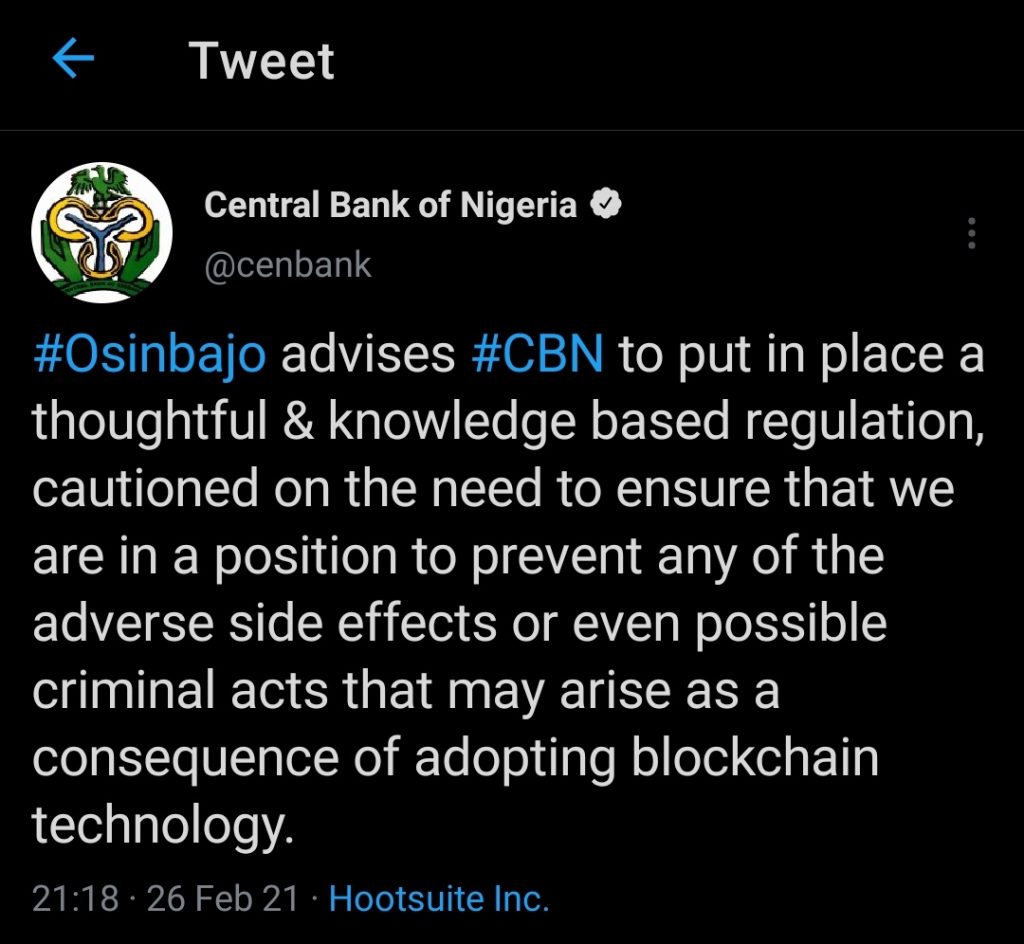Image resolution: width=1024 pixels, height=944 pixels.
Task: Tap the back arrow icon
Action: [x=73, y=60]
